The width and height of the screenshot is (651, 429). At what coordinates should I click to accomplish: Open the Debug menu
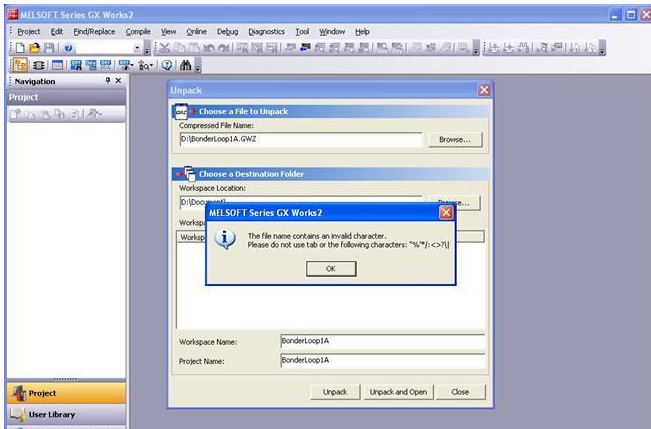(228, 32)
